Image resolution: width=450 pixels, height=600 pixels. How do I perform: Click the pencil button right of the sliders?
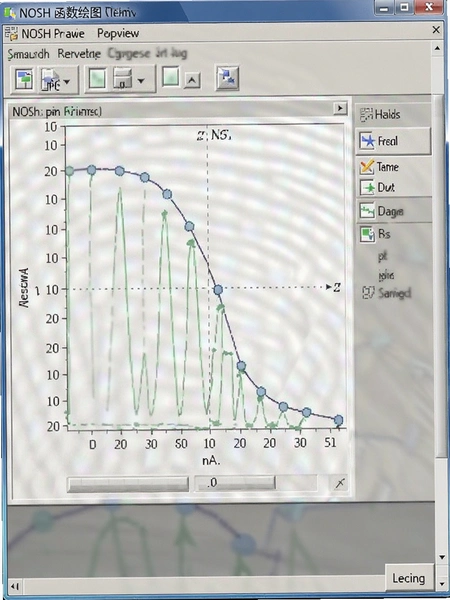(340, 483)
